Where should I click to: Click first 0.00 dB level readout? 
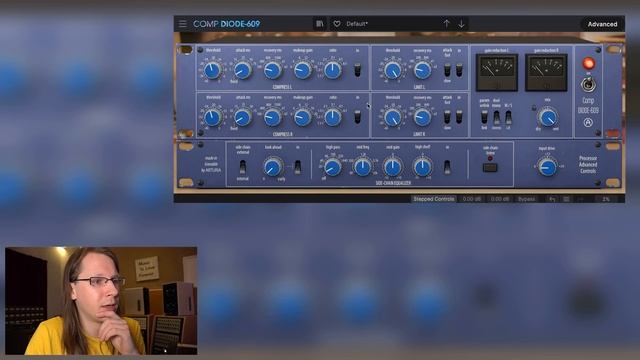point(471,199)
